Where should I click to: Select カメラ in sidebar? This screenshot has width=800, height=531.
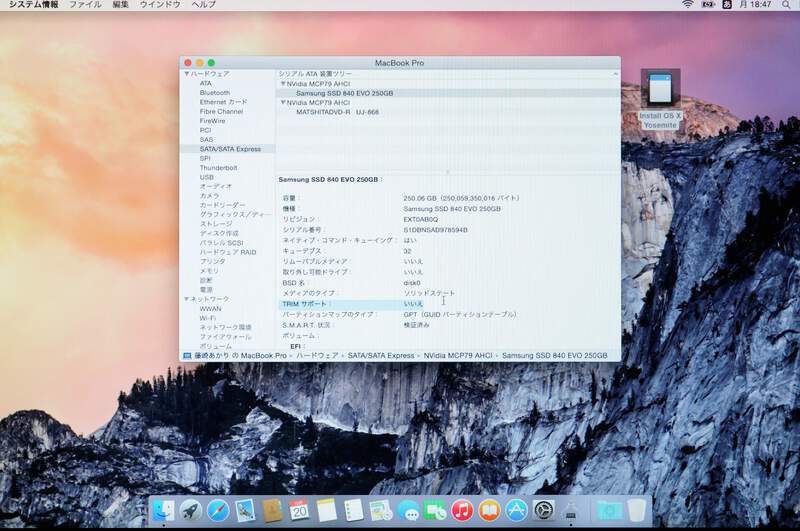click(x=210, y=196)
